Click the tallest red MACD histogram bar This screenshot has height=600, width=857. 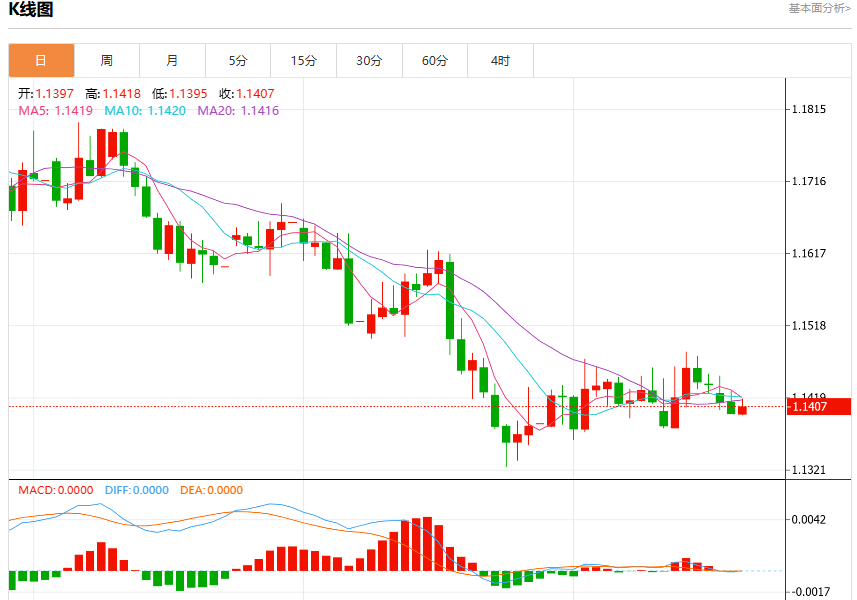pyautogui.click(x=427, y=544)
